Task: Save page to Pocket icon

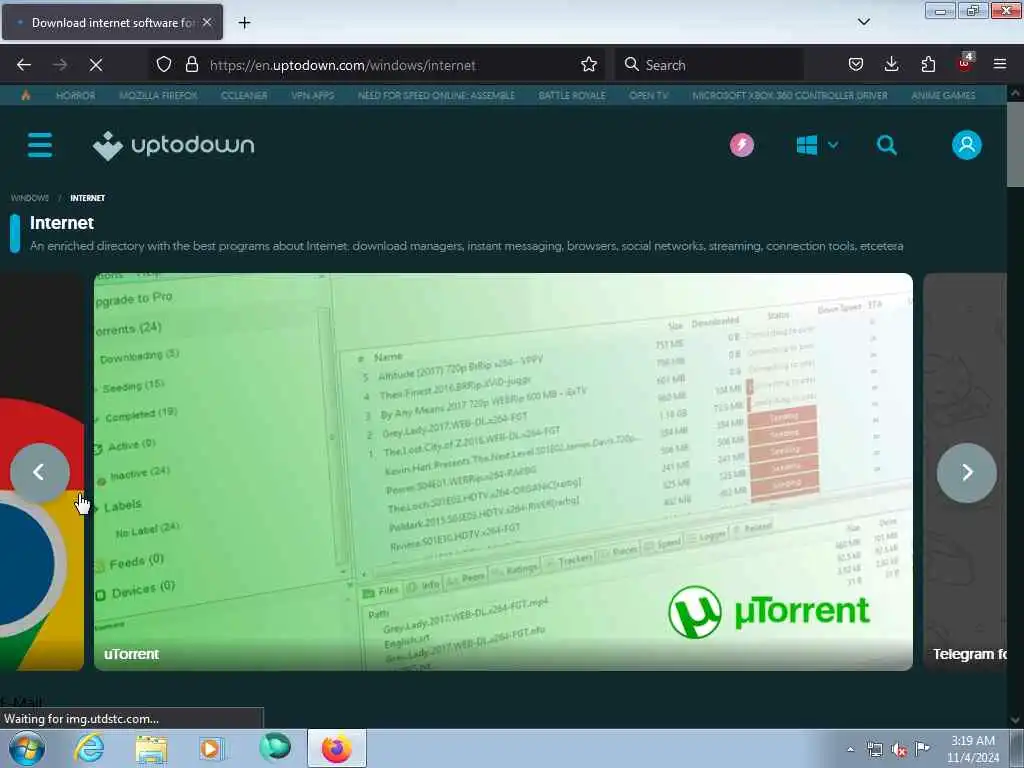Action: click(x=856, y=64)
